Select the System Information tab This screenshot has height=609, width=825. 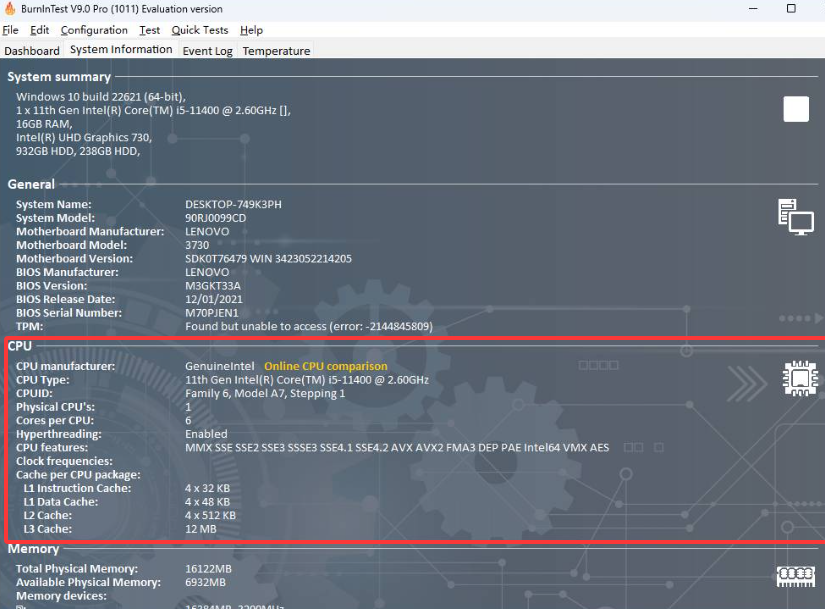pos(121,49)
